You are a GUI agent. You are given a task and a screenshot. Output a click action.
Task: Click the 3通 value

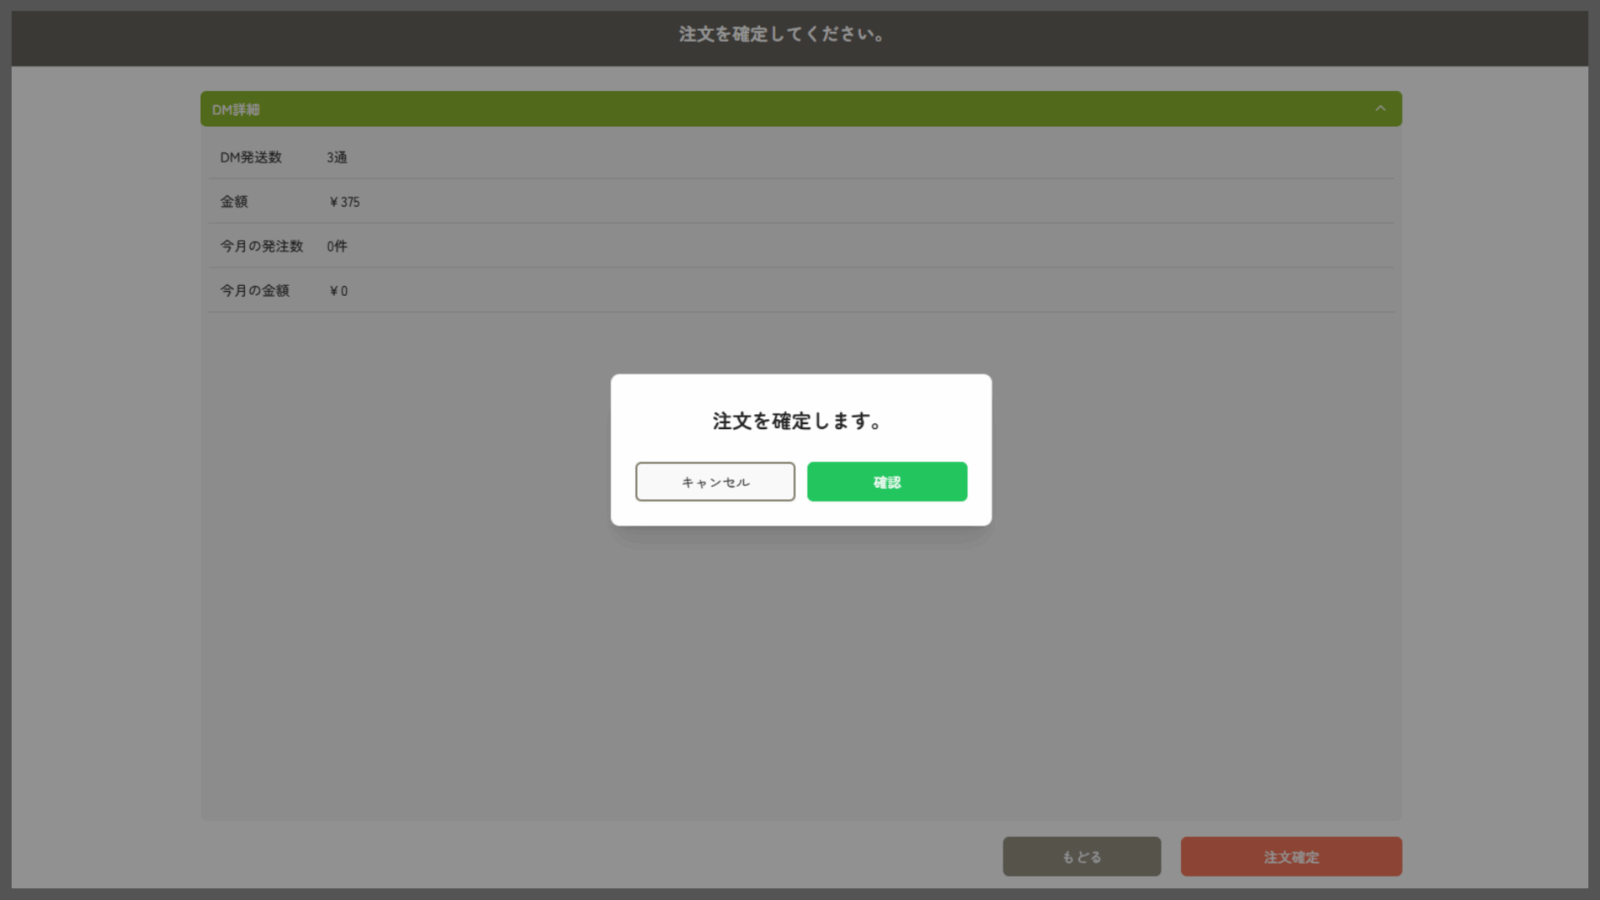click(x=337, y=157)
